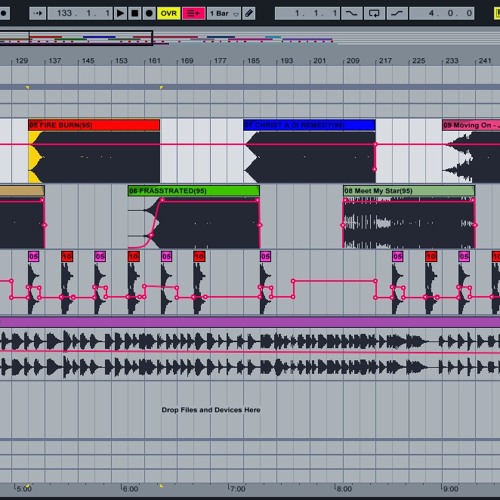Click the 7:00 mark on time ruler

click(x=237, y=489)
